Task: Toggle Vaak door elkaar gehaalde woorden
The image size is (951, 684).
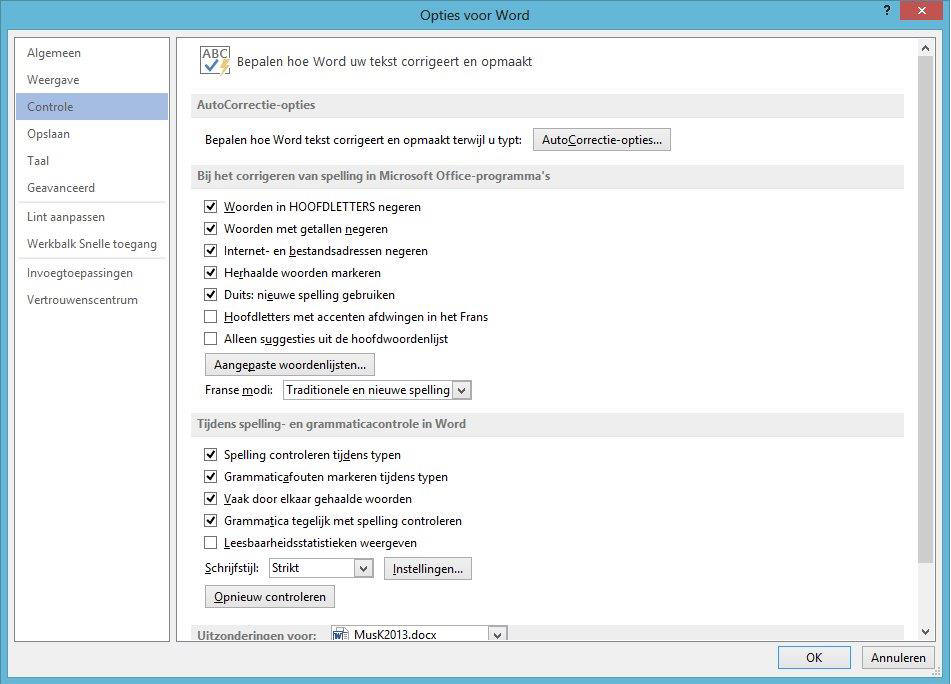Action: (x=210, y=498)
